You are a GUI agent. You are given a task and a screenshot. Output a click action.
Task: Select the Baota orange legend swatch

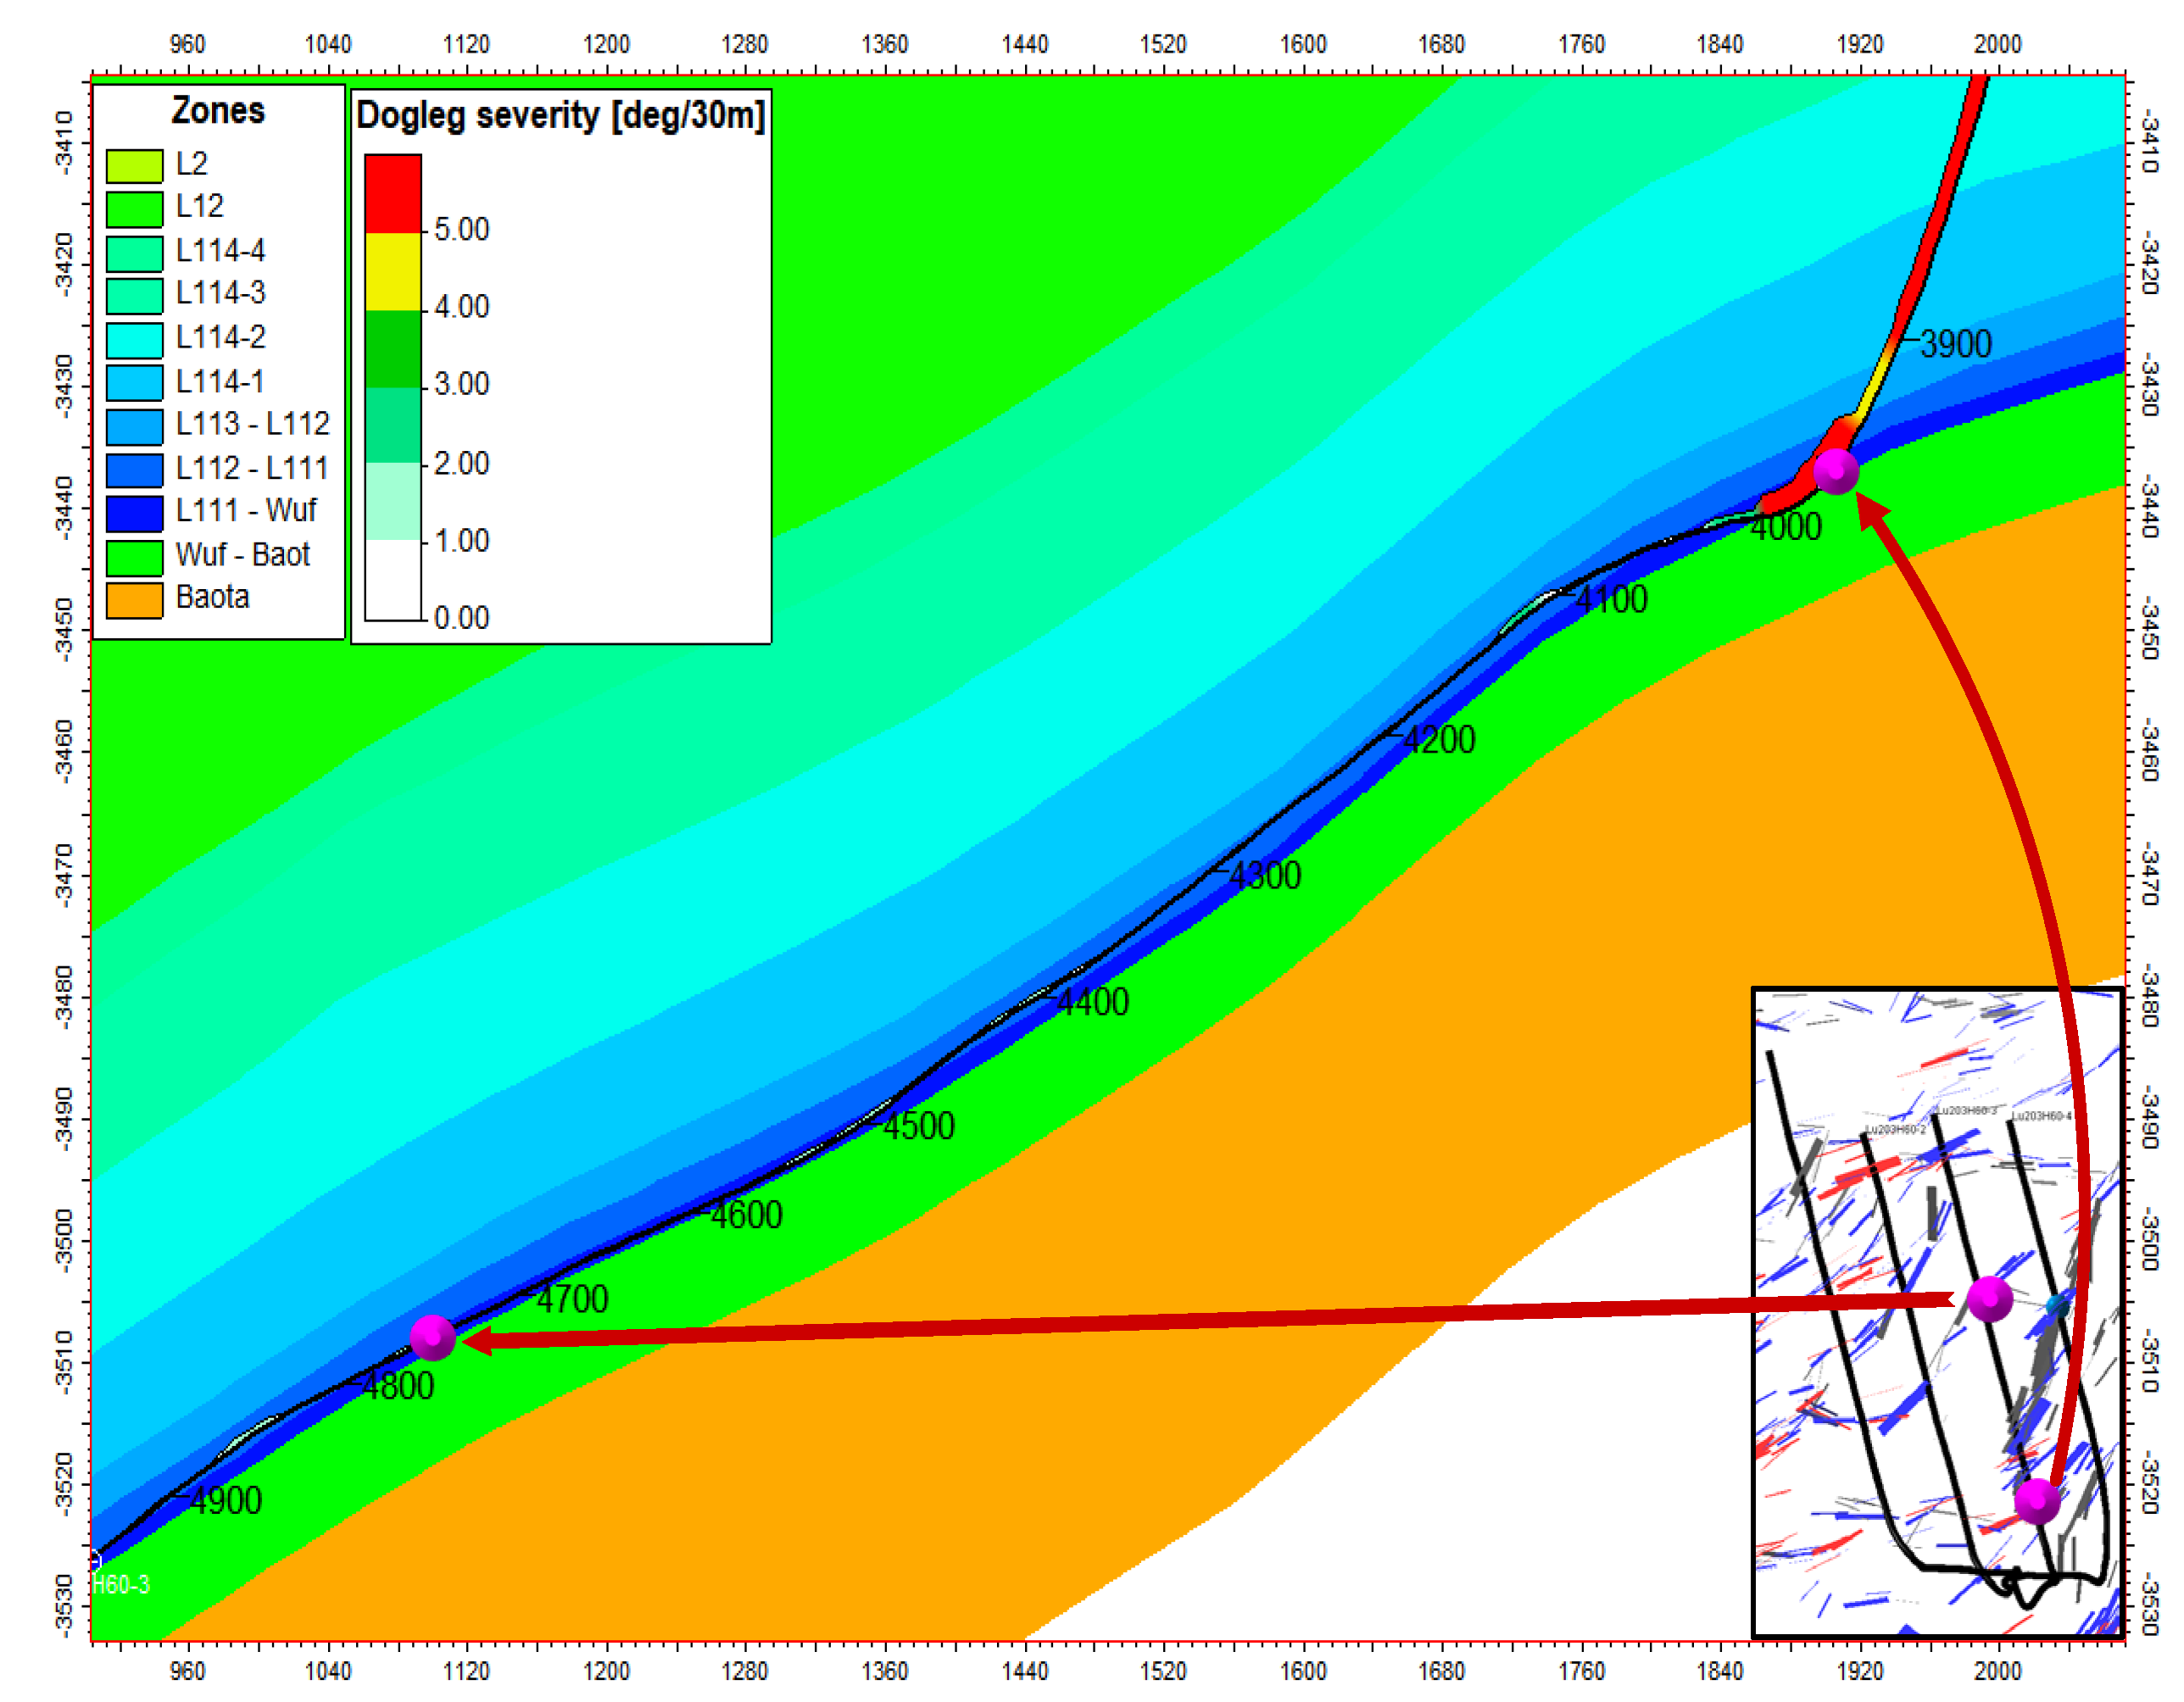(134, 600)
